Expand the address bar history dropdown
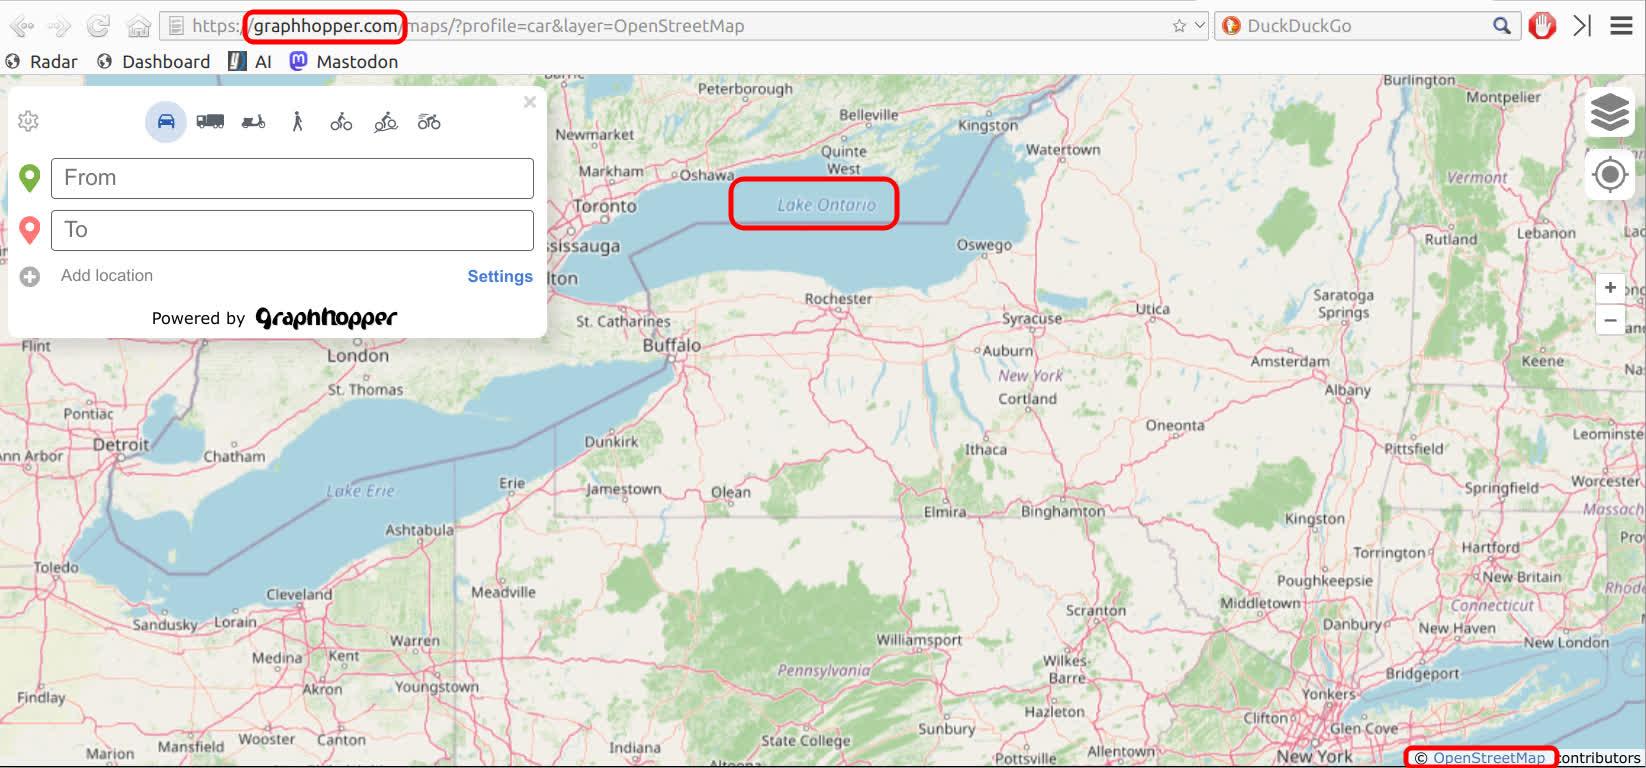Viewport: 1646px width, 768px height. tap(1200, 26)
